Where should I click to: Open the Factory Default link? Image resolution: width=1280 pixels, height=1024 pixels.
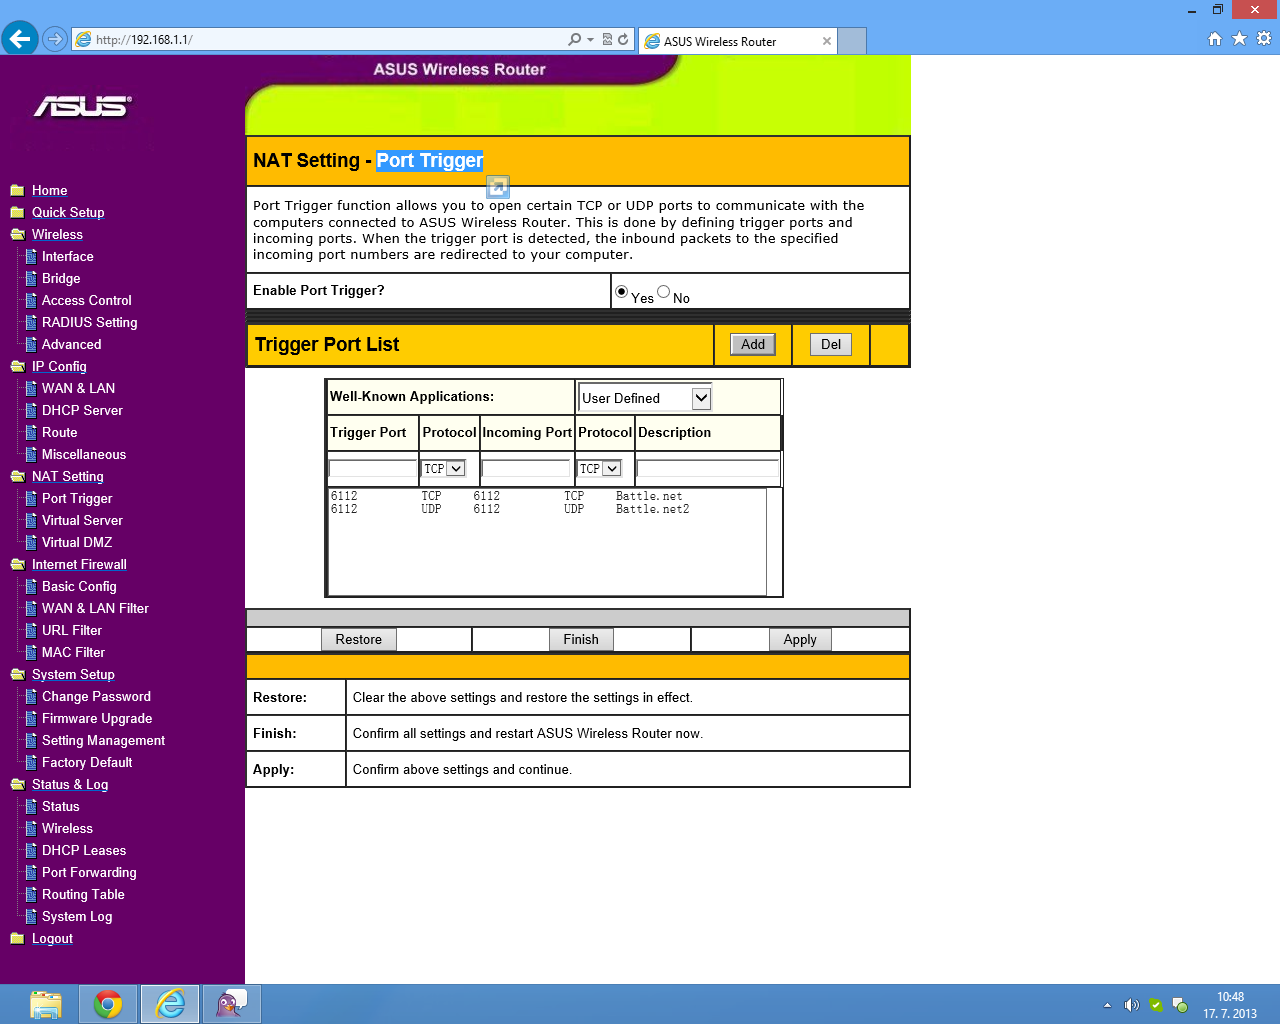point(87,762)
